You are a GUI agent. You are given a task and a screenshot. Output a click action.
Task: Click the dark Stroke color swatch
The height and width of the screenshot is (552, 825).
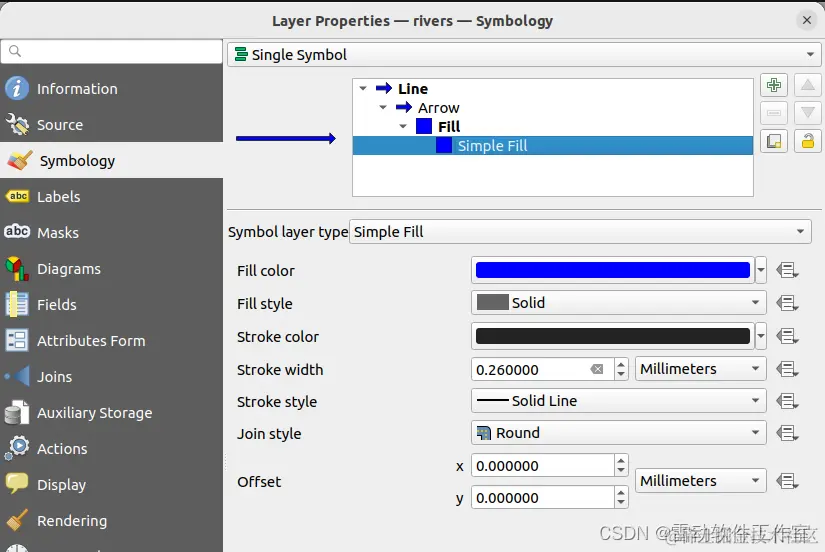pyautogui.click(x=612, y=336)
